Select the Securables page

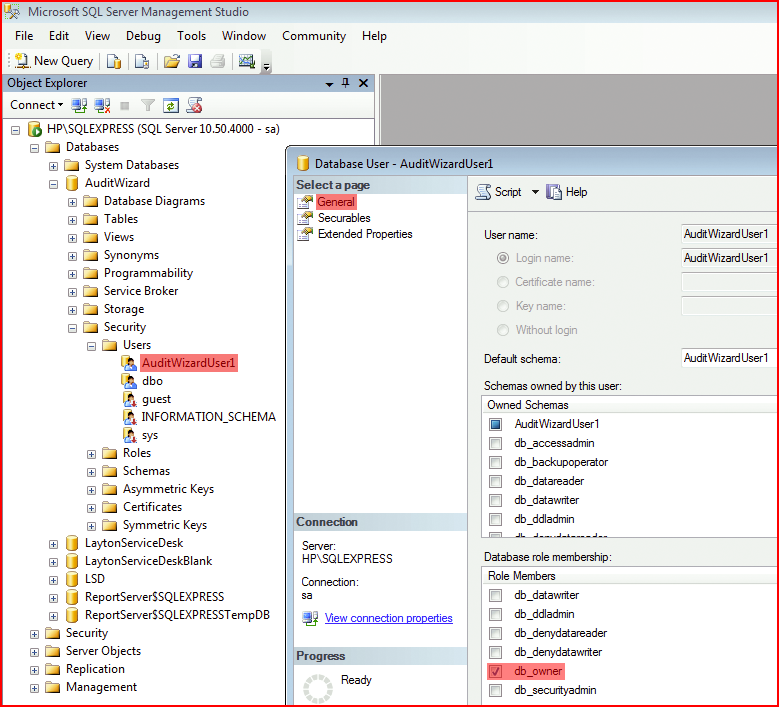click(344, 218)
